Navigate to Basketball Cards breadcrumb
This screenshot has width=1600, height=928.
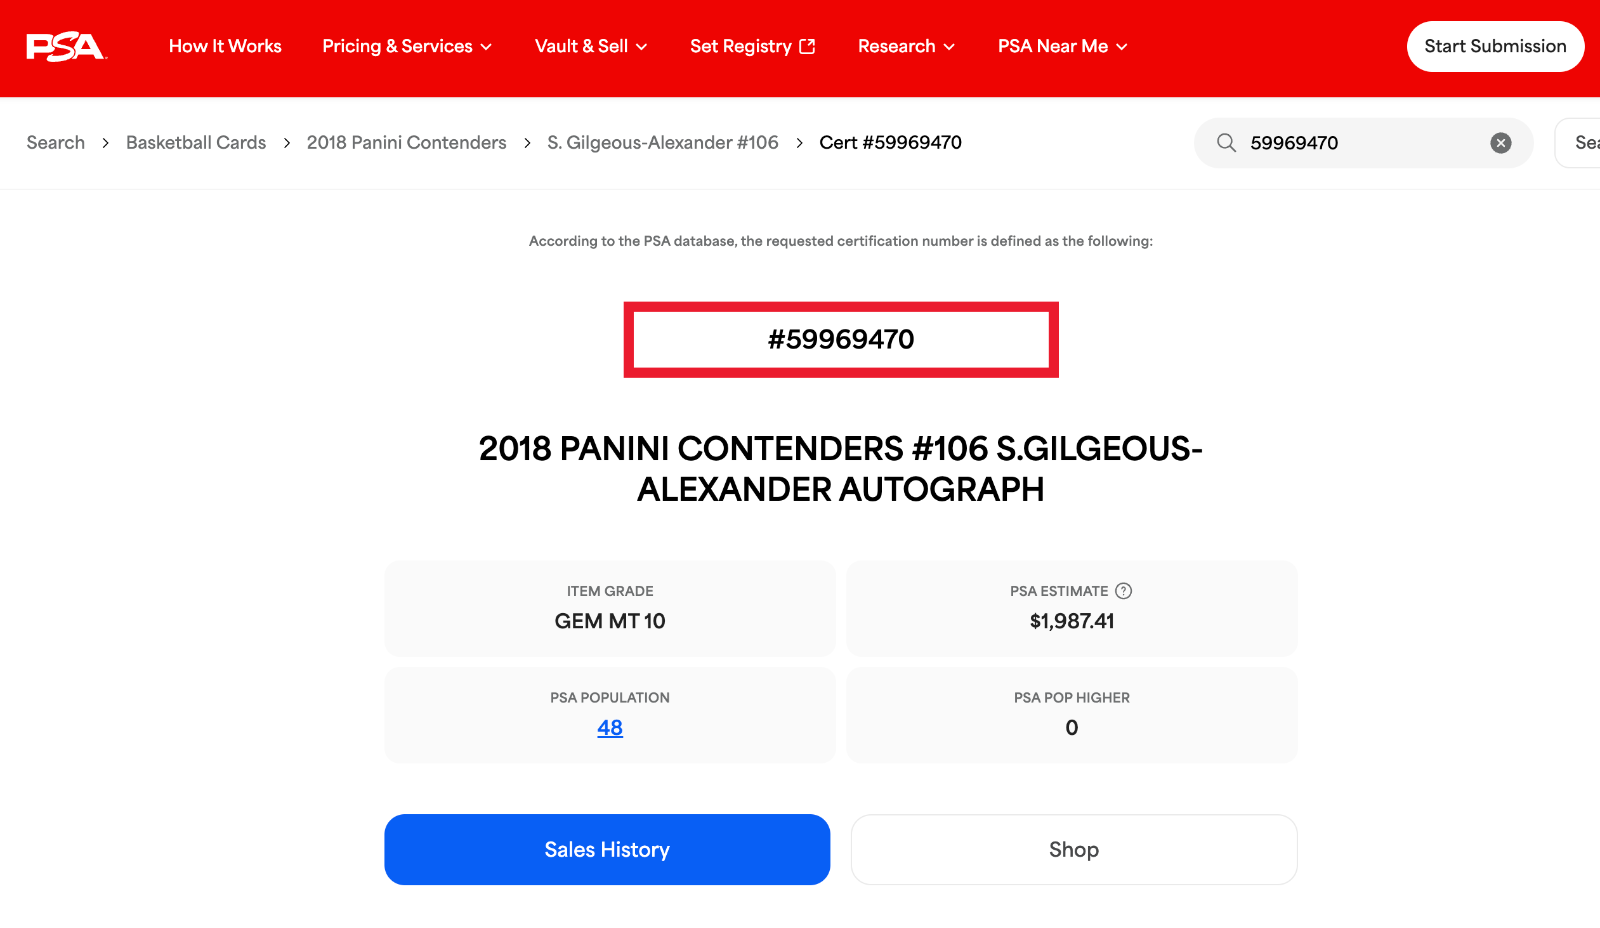point(196,143)
